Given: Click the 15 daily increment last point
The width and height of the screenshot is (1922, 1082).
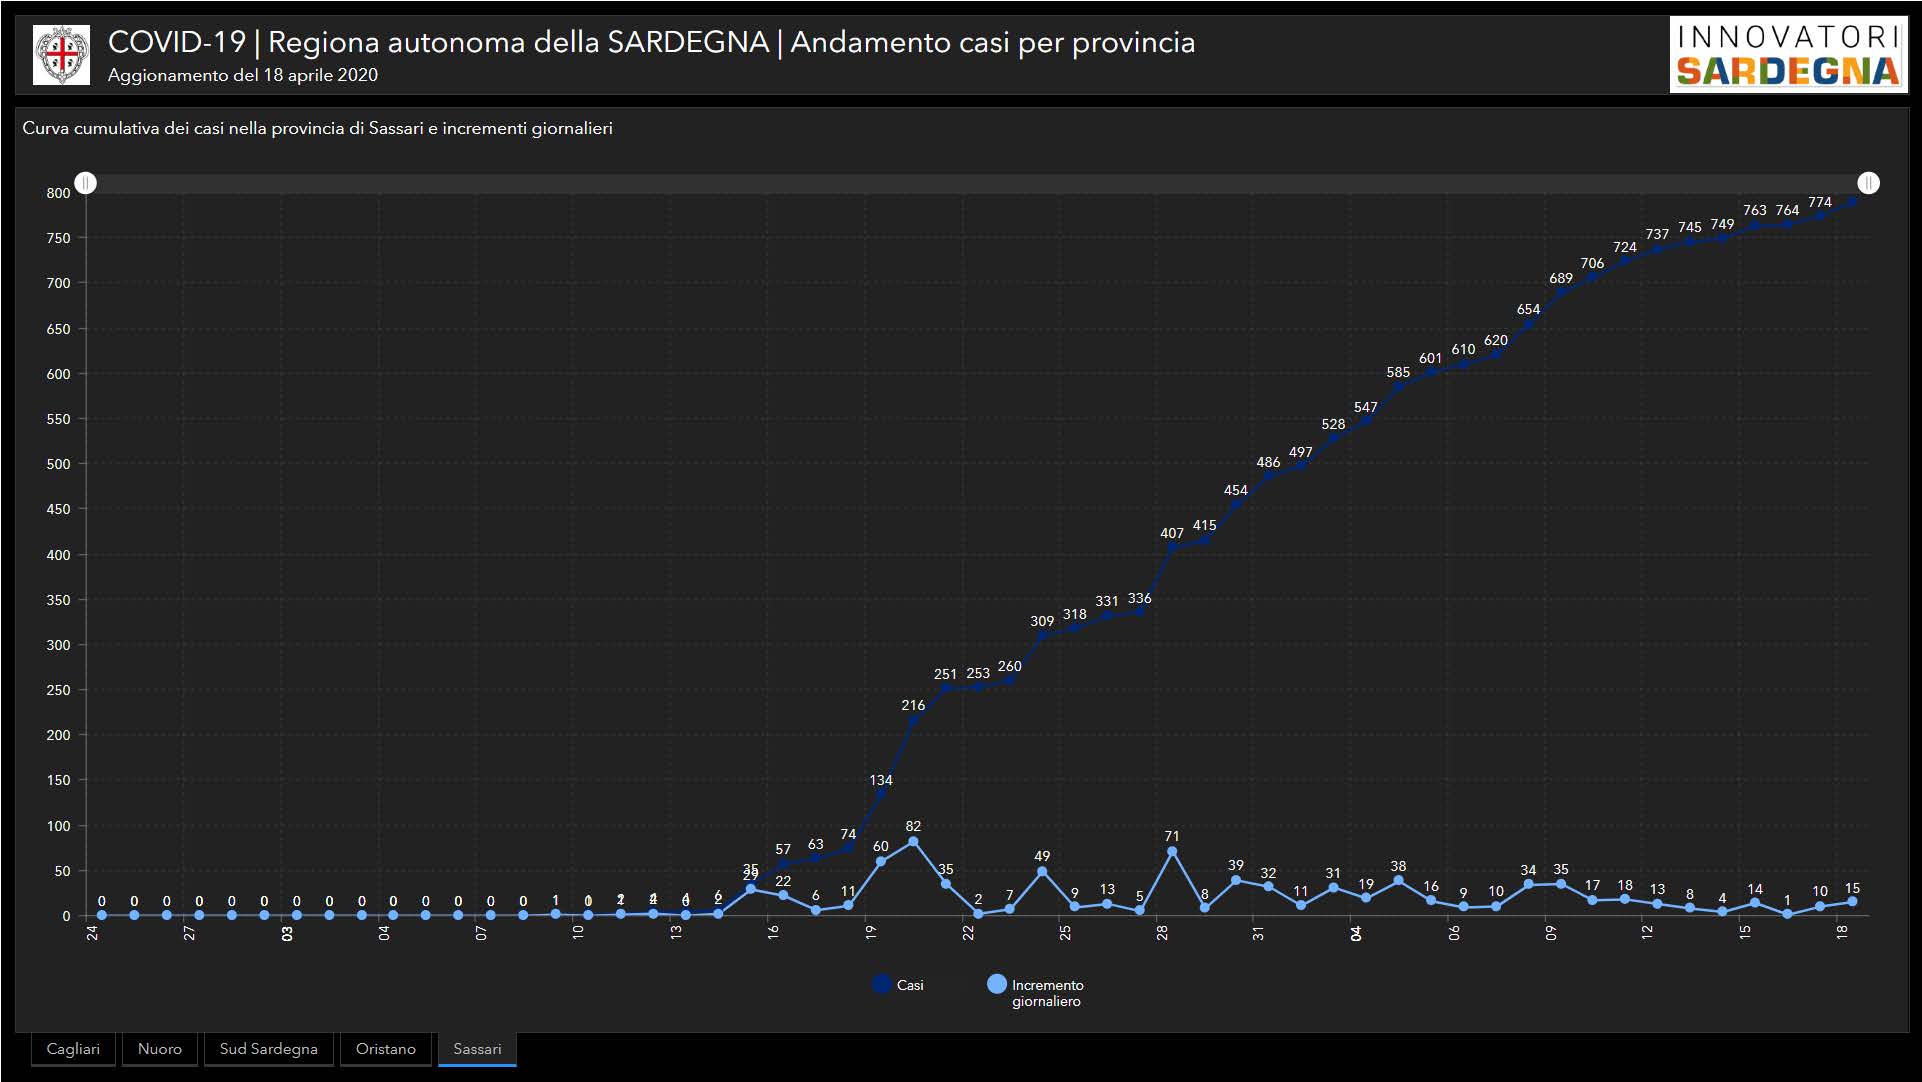Looking at the screenshot, I should click(x=1852, y=902).
